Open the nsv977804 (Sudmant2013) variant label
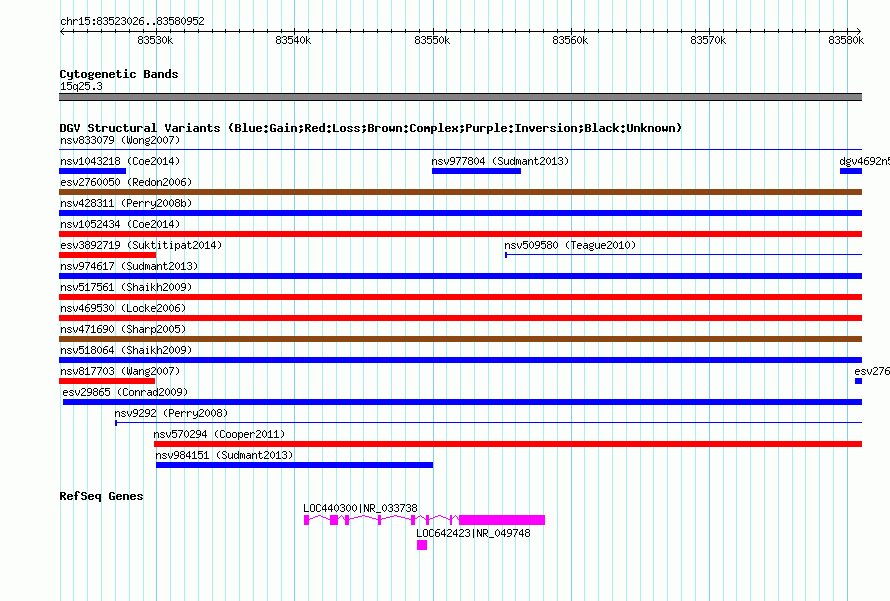 (x=500, y=161)
